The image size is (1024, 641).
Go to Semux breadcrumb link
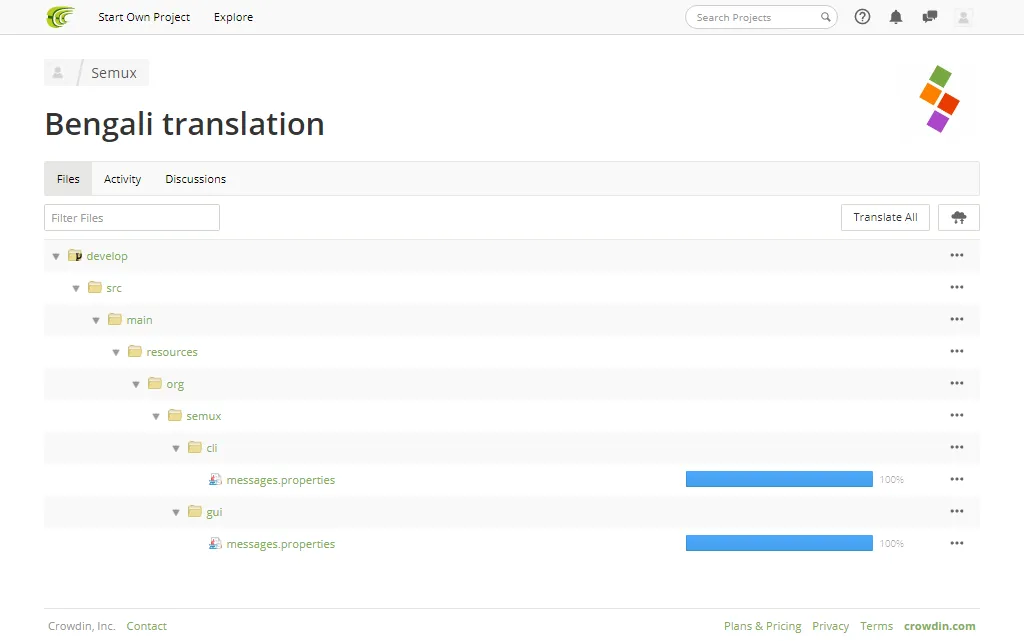[x=114, y=72]
